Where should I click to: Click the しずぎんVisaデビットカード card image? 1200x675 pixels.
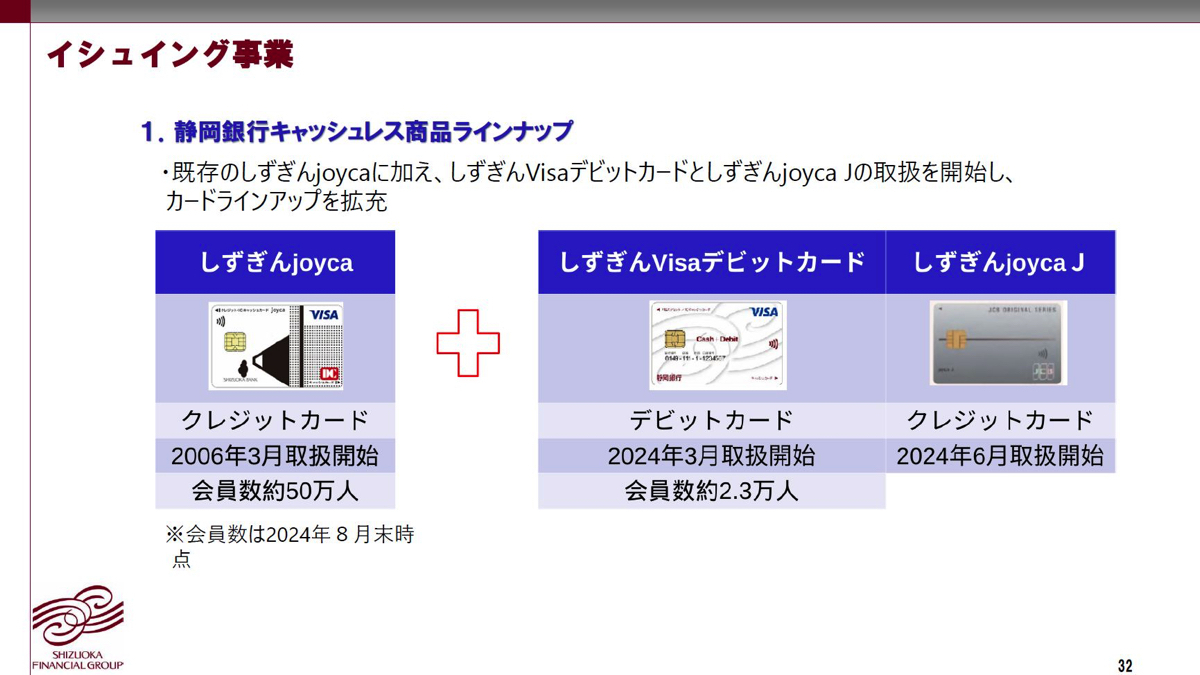point(717,345)
